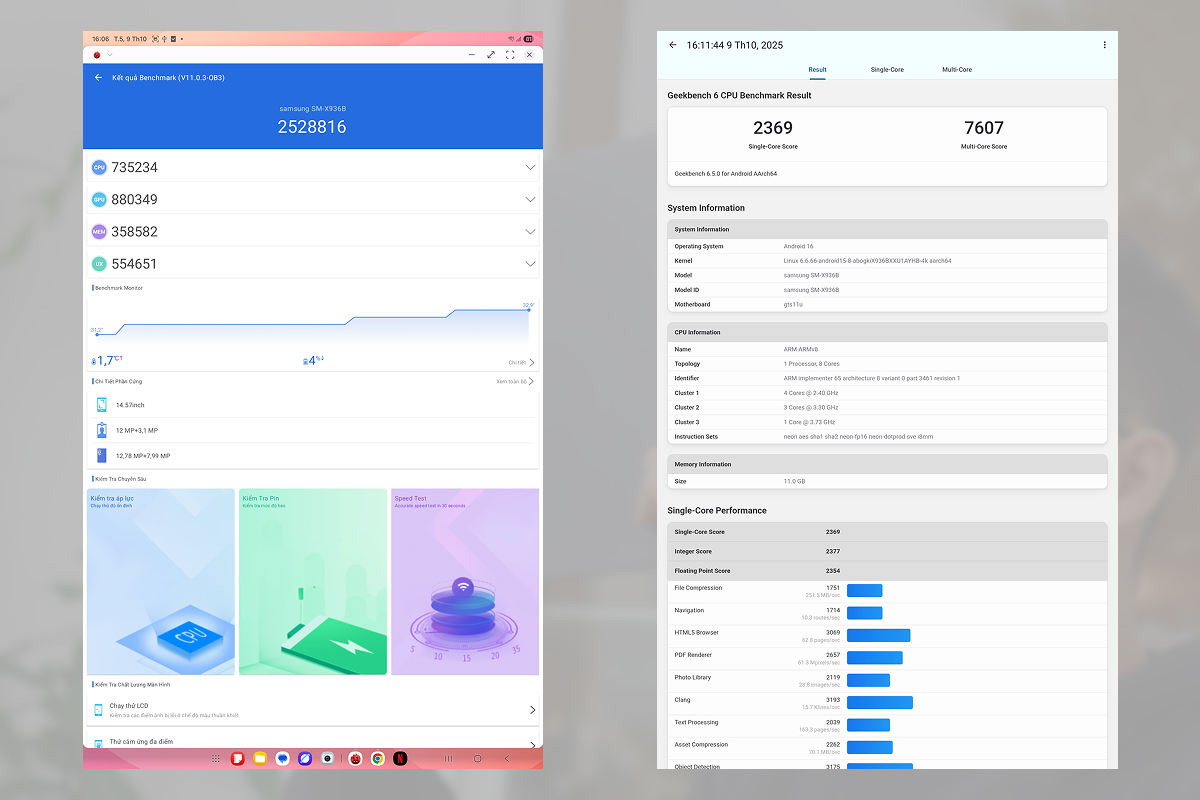Click the Clang score bar

click(880, 702)
